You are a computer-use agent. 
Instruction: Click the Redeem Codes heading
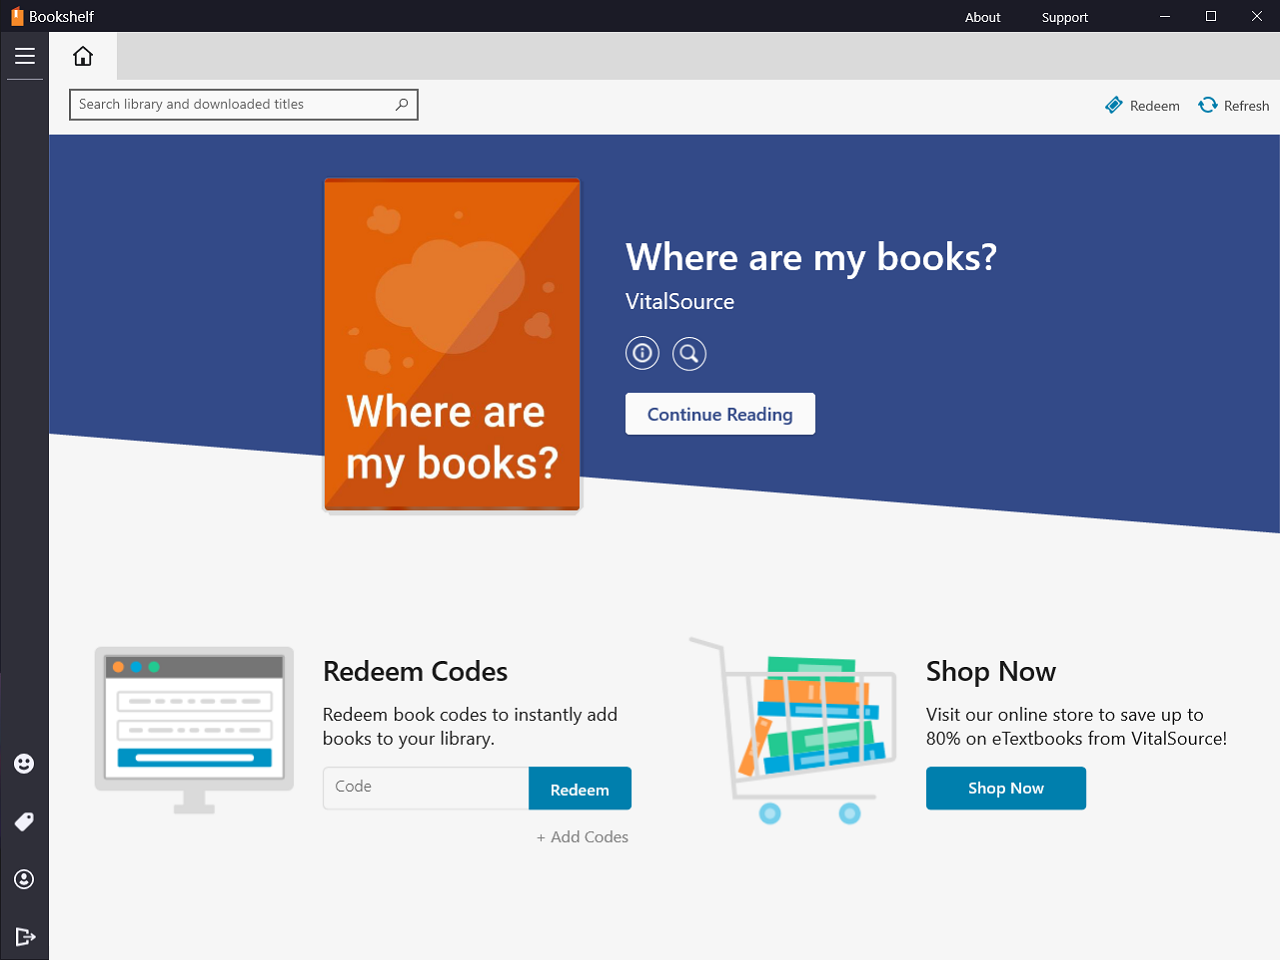tap(415, 671)
